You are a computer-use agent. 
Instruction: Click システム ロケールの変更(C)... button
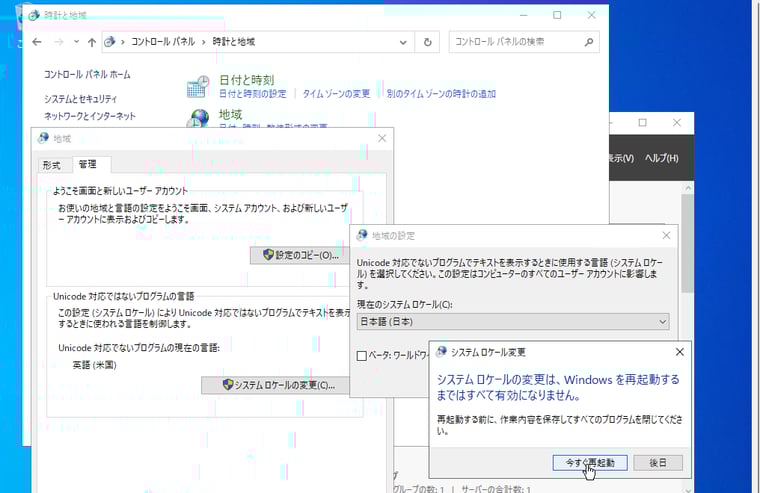point(275,385)
